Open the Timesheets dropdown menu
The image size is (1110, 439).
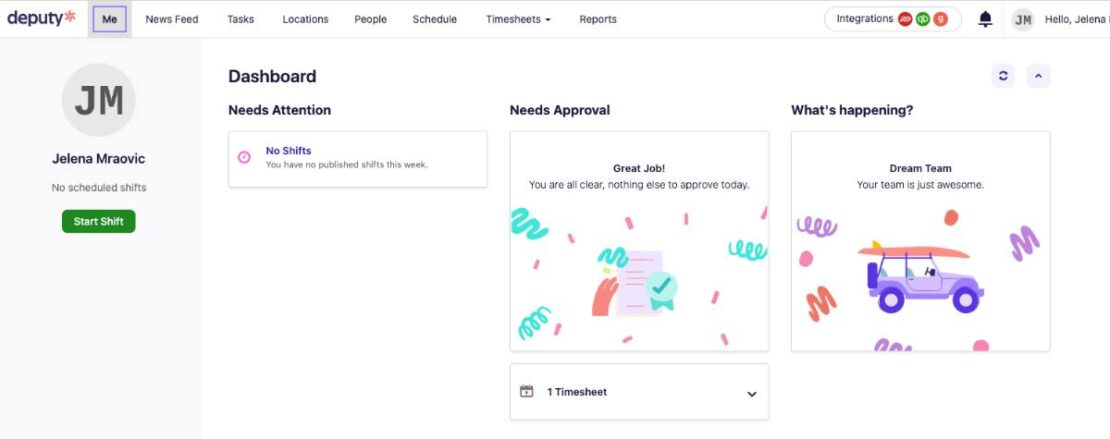pyautogui.click(x=518, y=19)
